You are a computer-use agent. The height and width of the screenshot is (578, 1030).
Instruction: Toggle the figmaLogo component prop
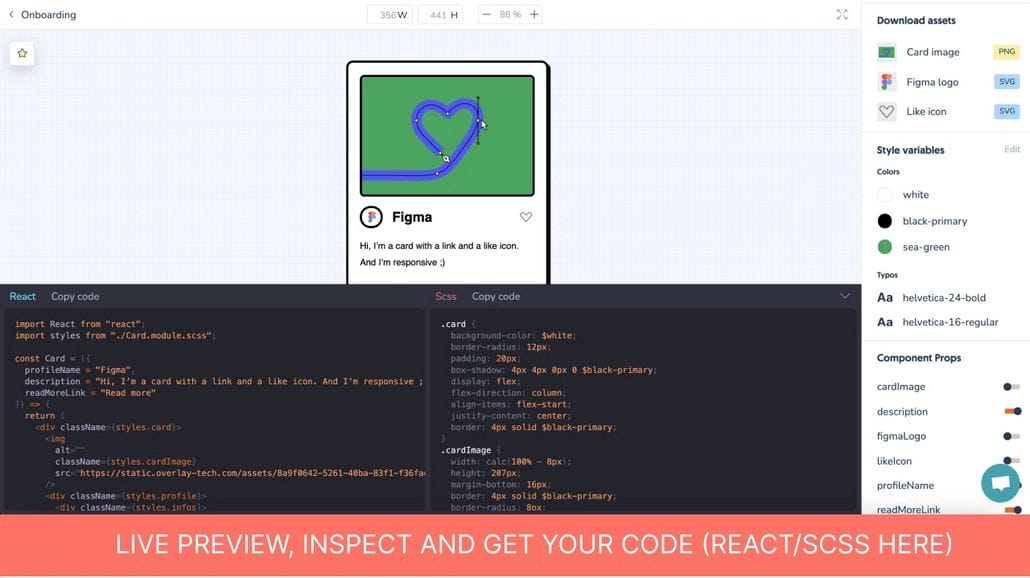point(1012,436)
